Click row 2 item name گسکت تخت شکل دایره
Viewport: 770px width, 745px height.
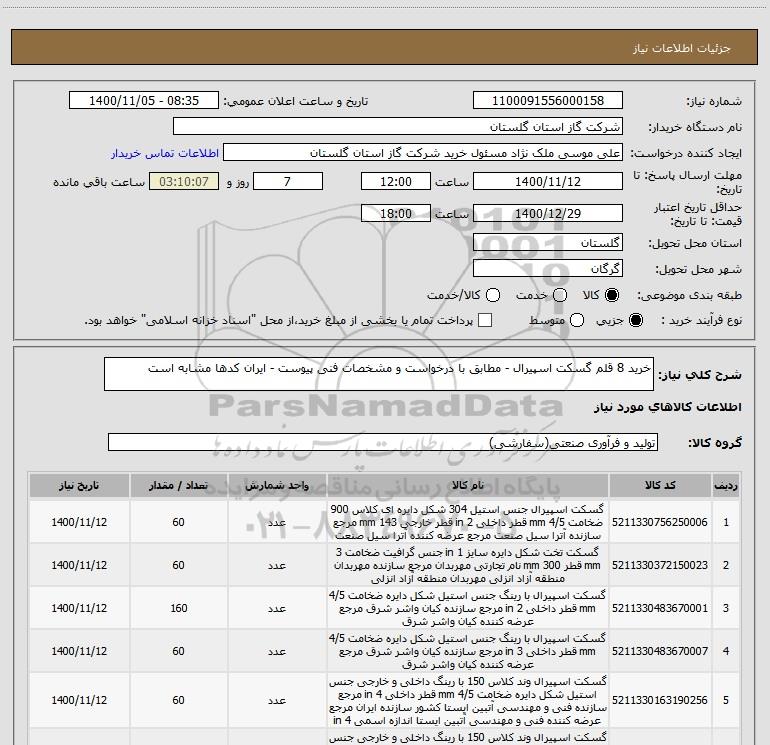pos(468,565)
